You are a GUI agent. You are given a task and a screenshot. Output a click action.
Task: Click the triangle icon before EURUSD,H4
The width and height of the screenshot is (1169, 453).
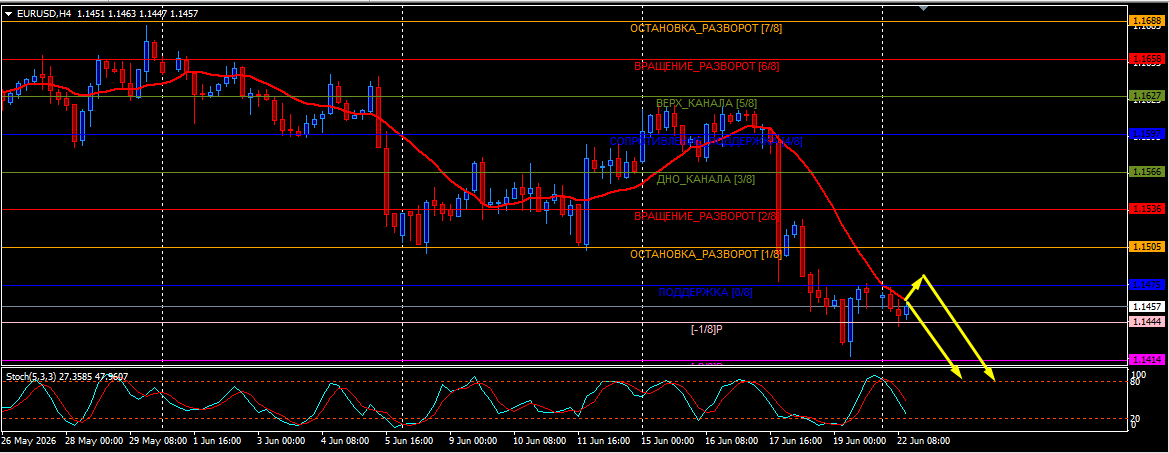pos(8,13)
